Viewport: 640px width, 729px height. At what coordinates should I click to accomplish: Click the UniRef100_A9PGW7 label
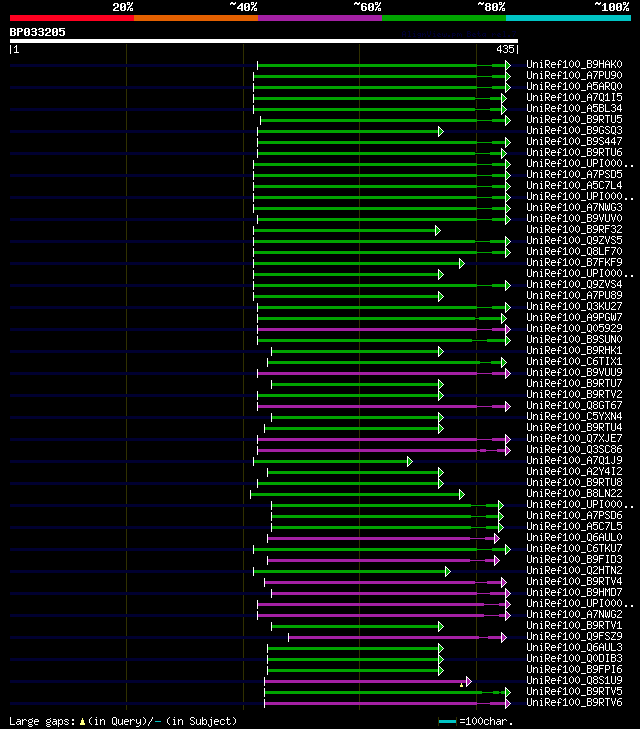574,318
